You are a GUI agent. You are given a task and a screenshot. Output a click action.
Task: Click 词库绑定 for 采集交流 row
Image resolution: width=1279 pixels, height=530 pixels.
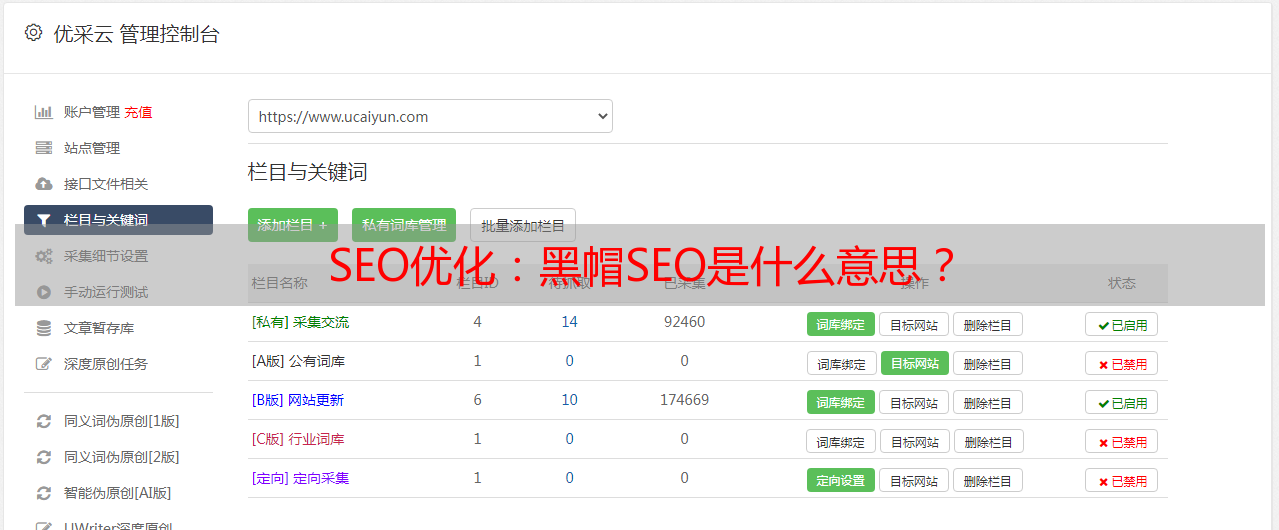(x=841, y=324)
